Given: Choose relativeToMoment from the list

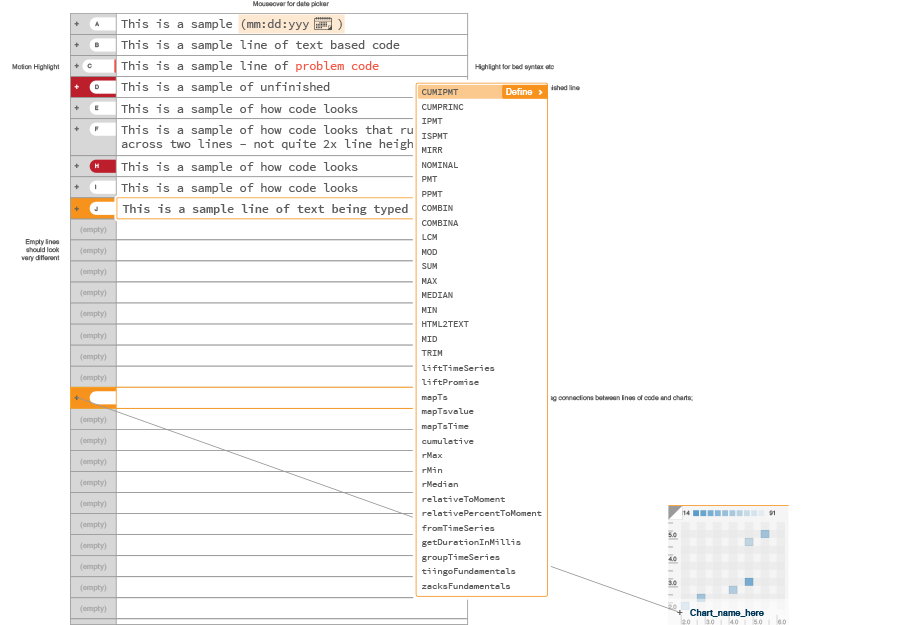Looking at the screenshot, I should 463,499.
